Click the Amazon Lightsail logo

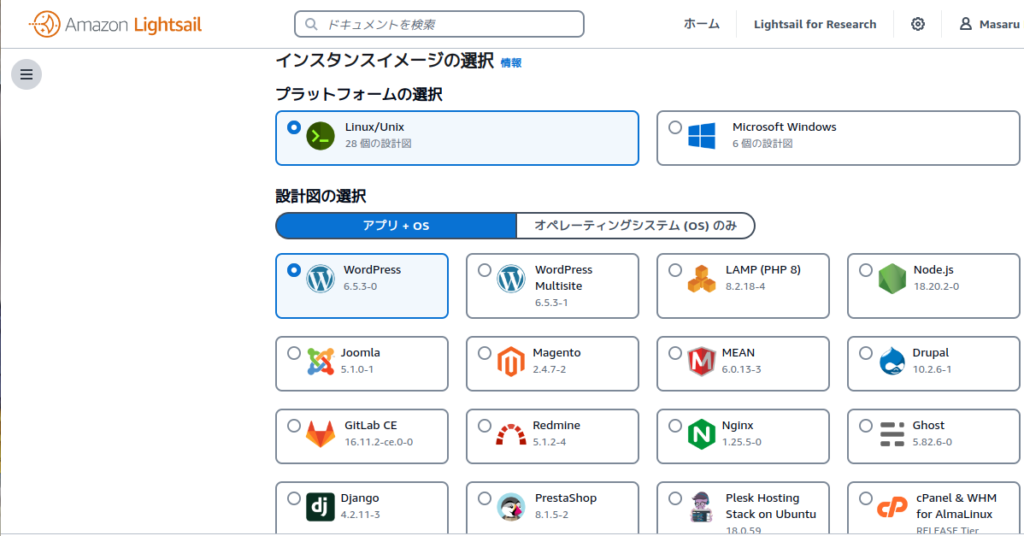[116, 24]
